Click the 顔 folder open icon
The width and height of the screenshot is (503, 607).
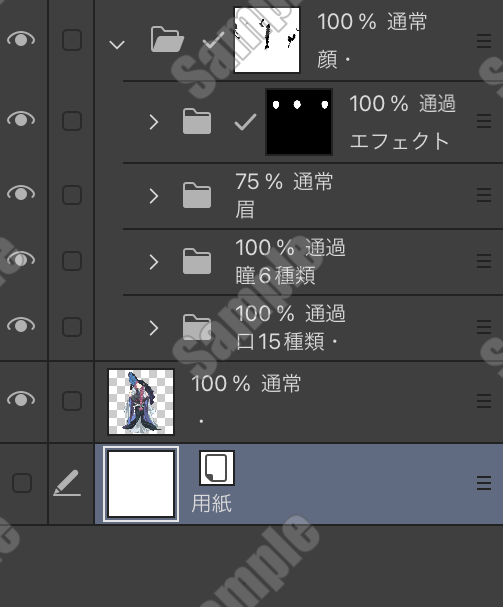point(167,39)
